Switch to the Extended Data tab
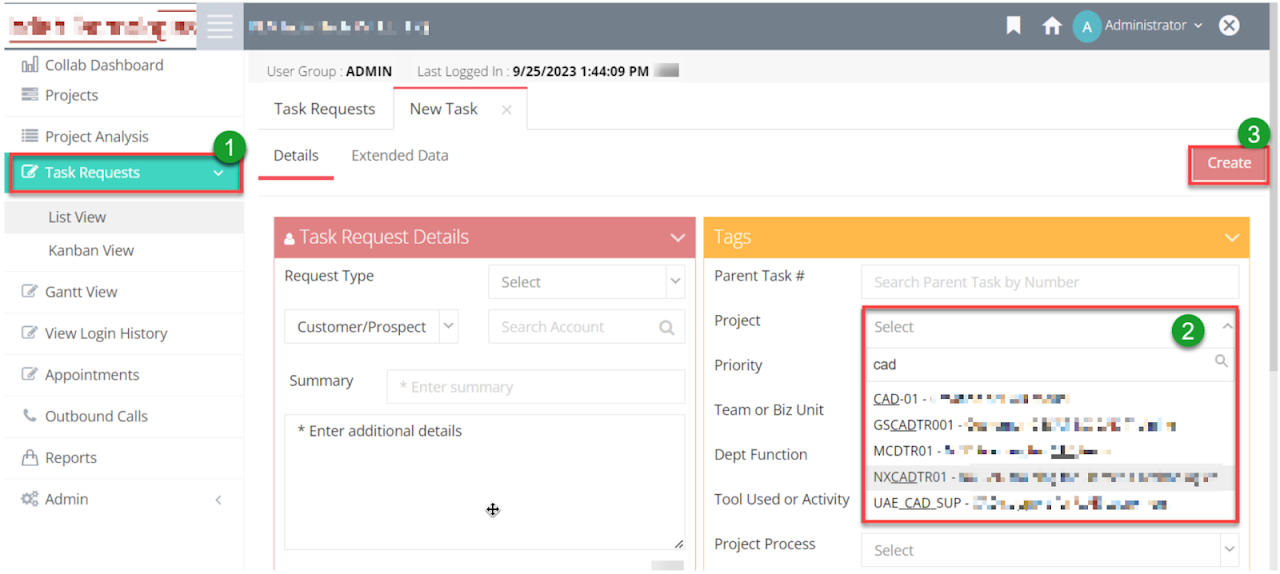The width and height of the screenshot is (1280, 574). (399, 156)
